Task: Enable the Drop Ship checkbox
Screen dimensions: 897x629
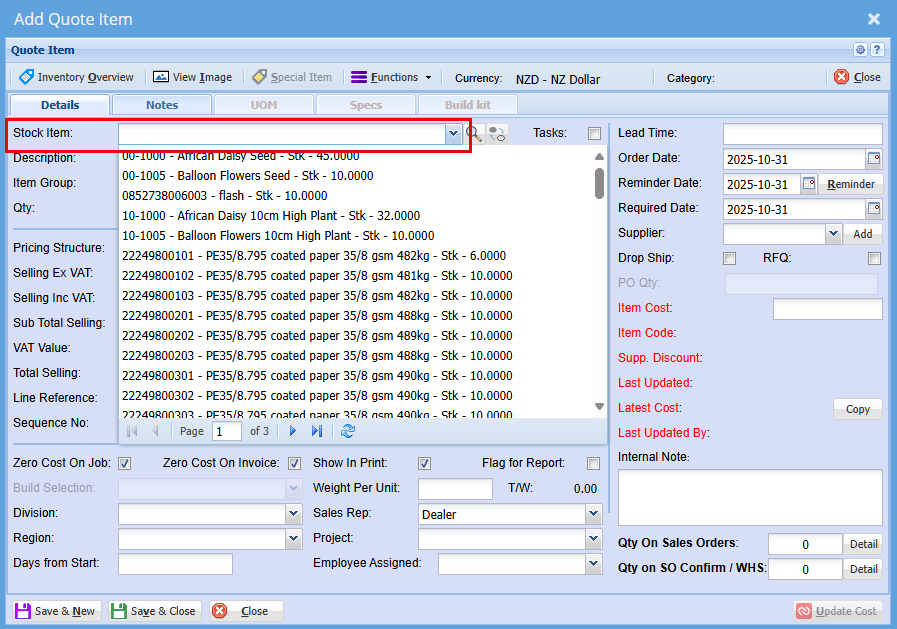Action: 730,259
